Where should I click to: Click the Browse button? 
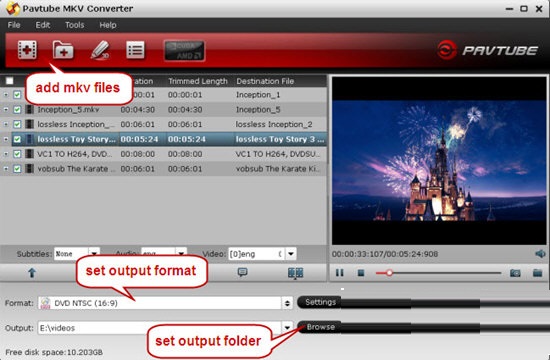point(320,327)
